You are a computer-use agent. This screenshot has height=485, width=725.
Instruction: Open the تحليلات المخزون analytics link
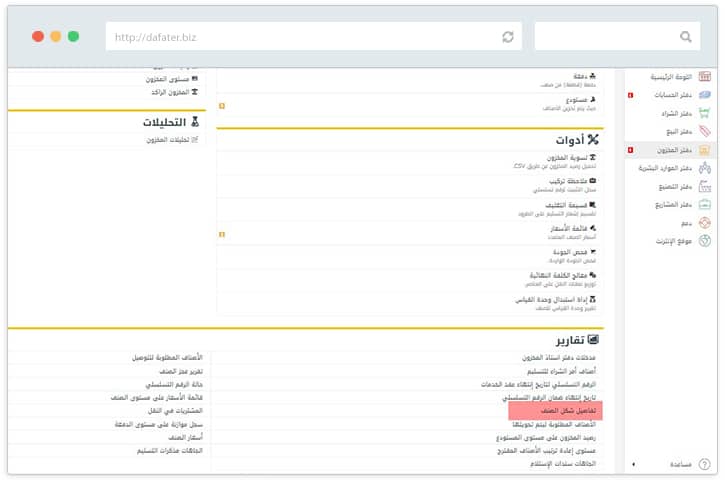168,140
